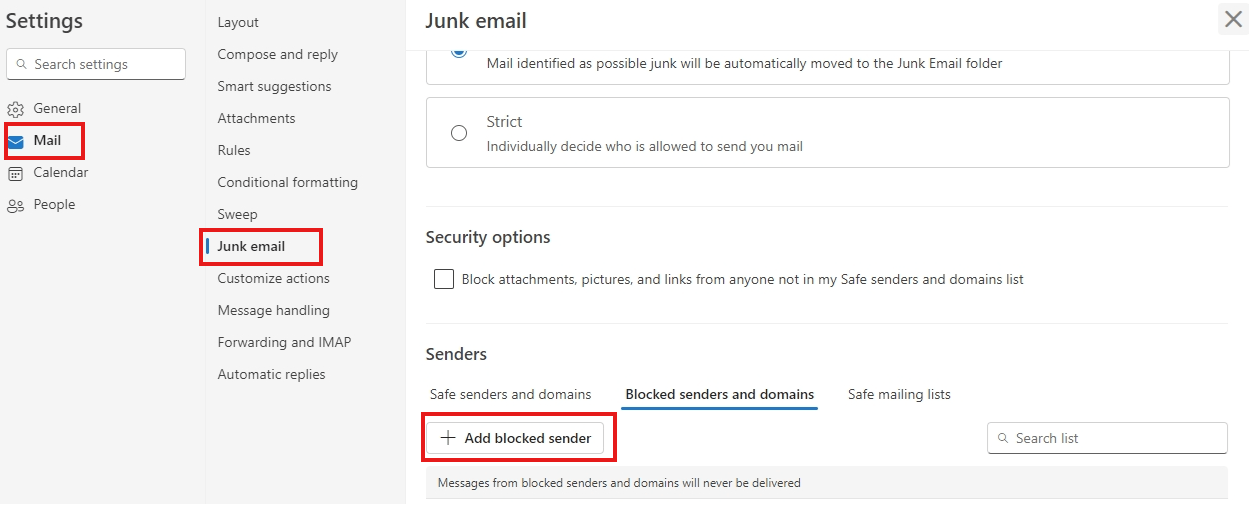Click the Search settings input field
Screen dimensions: 1250x505
(105, 64)
